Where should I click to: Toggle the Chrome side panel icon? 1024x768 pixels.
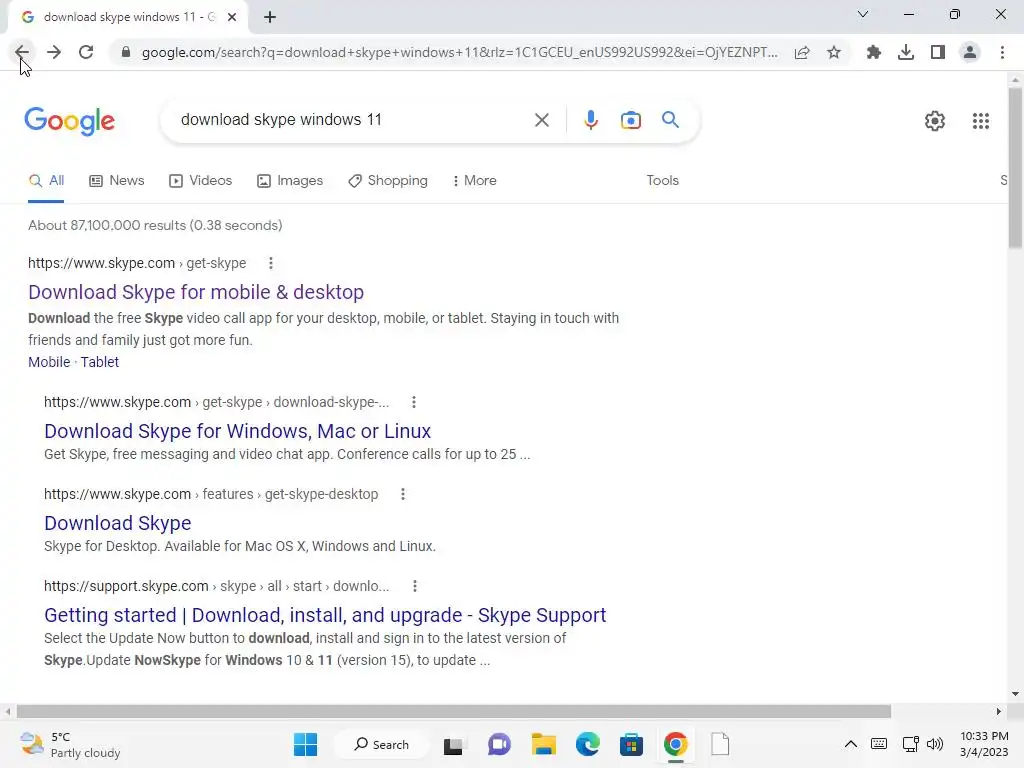(938, 52)
